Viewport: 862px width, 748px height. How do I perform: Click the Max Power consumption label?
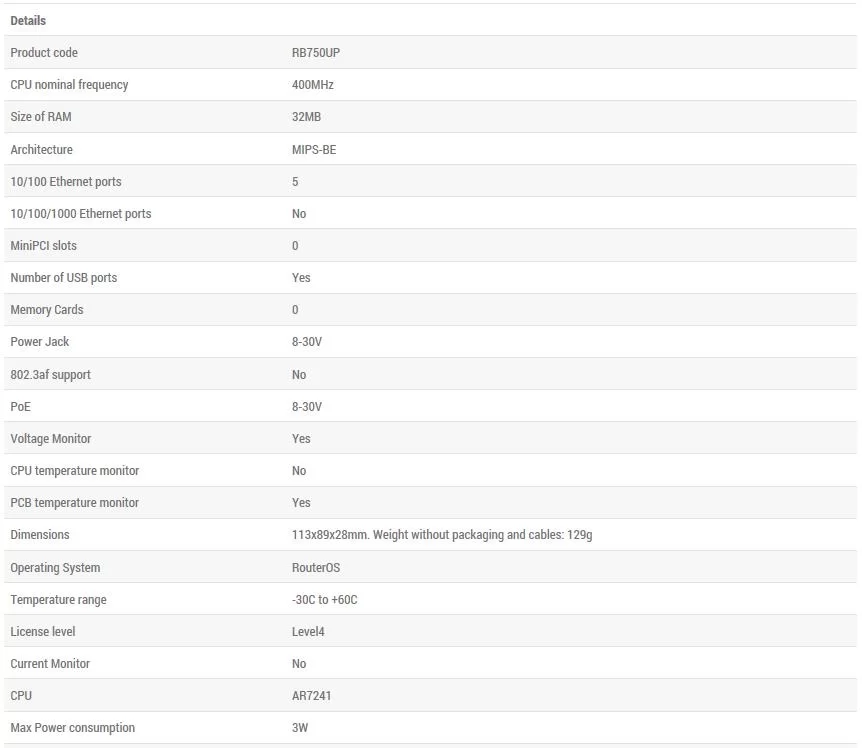(73, 728)
